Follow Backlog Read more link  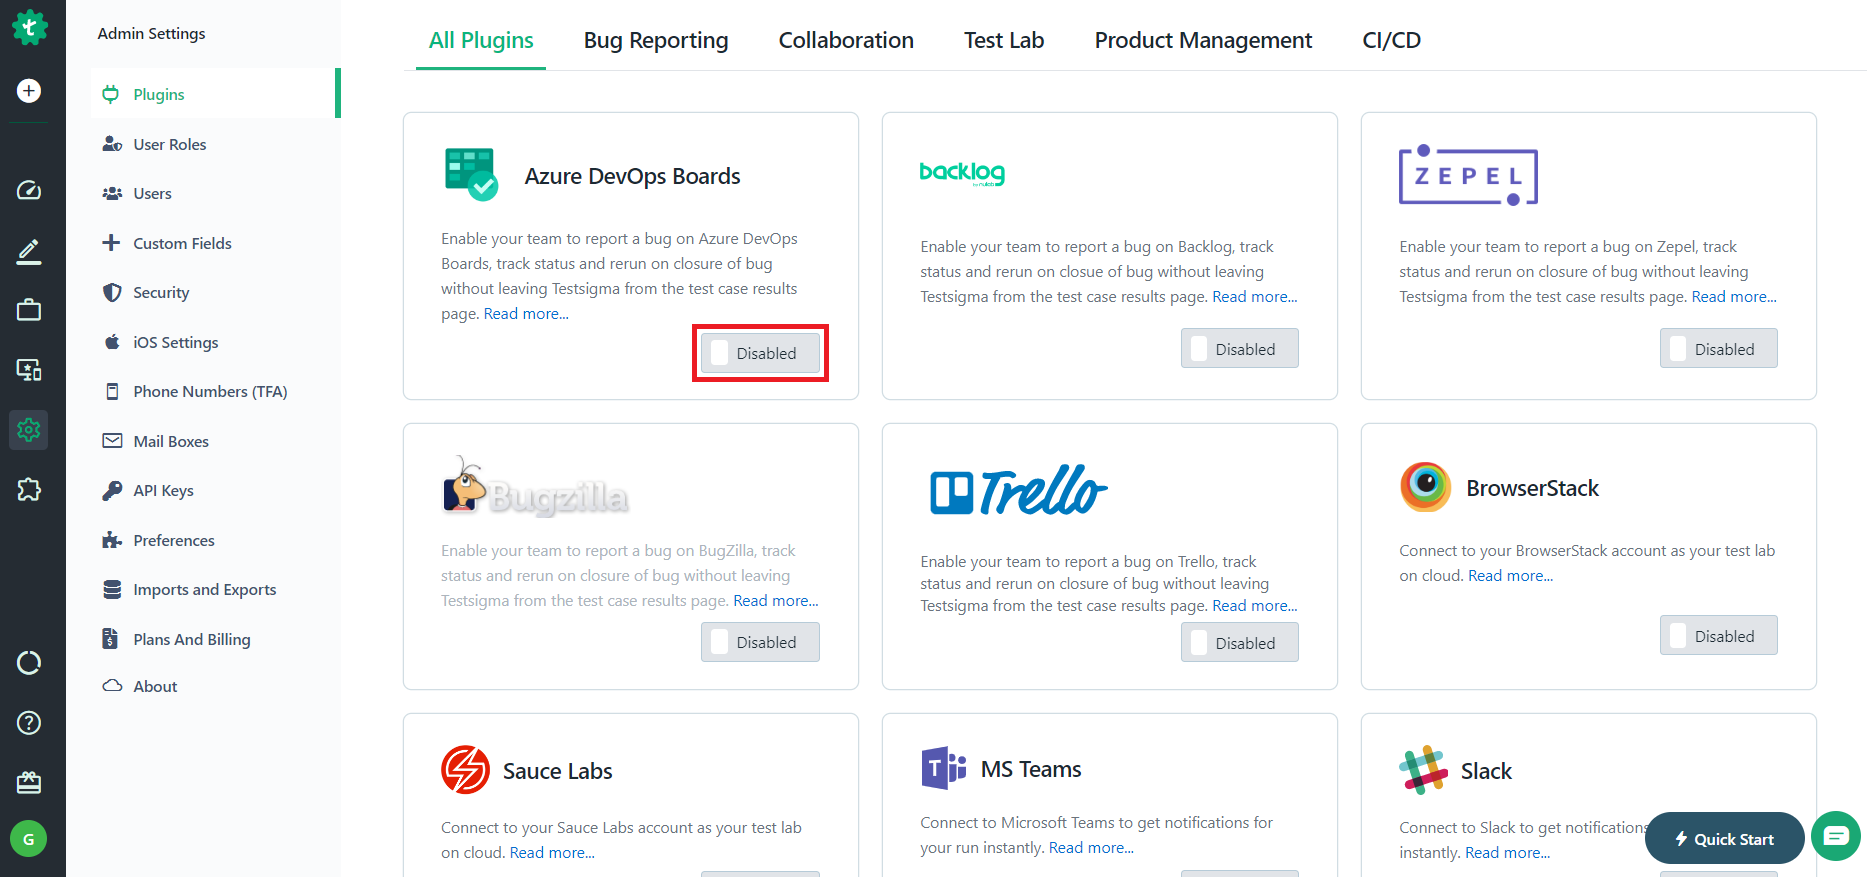click(1254, 297)
